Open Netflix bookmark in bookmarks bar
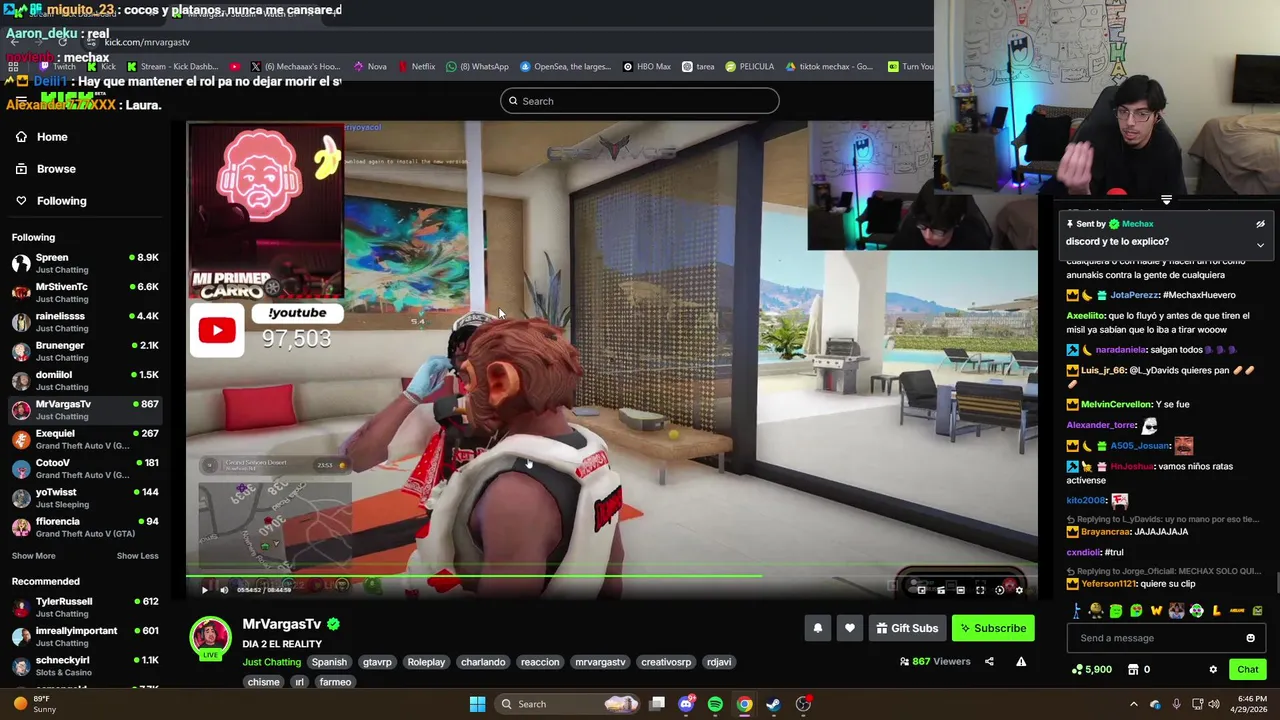 coord(417,67)
